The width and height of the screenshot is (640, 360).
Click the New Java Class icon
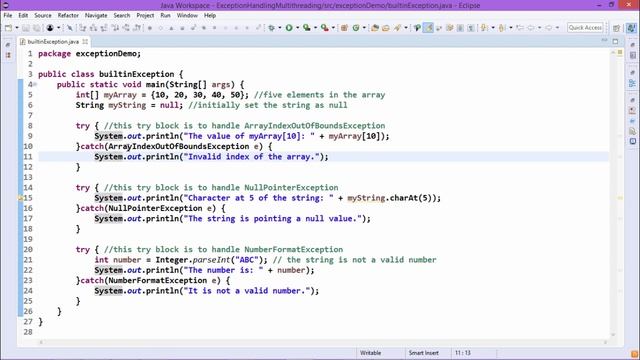click(356, 28)
